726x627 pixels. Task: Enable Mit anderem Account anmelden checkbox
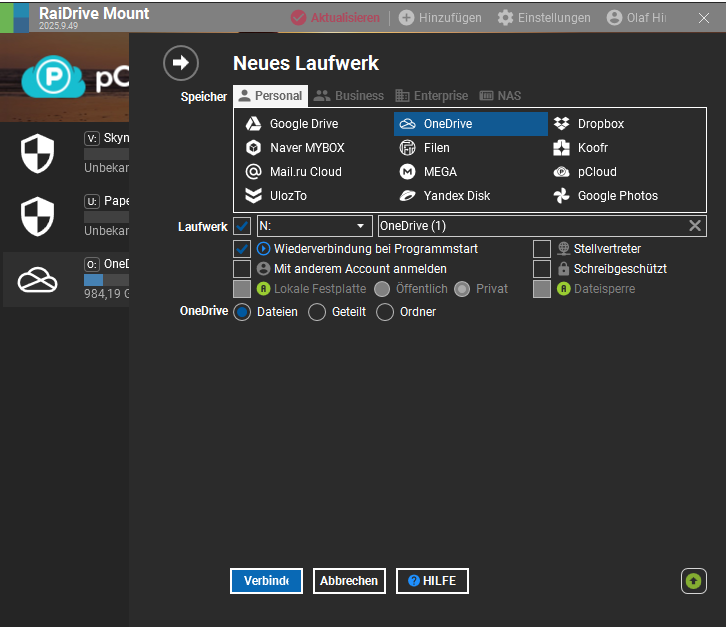click(x=242, y=269)
